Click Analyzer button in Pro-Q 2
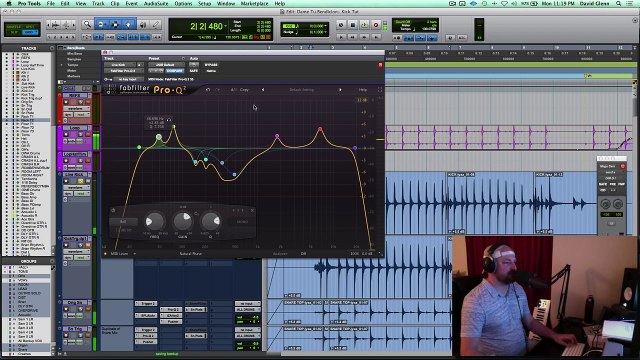The height and width of the screenshot is (360, 640). click(x=280, y=253)
